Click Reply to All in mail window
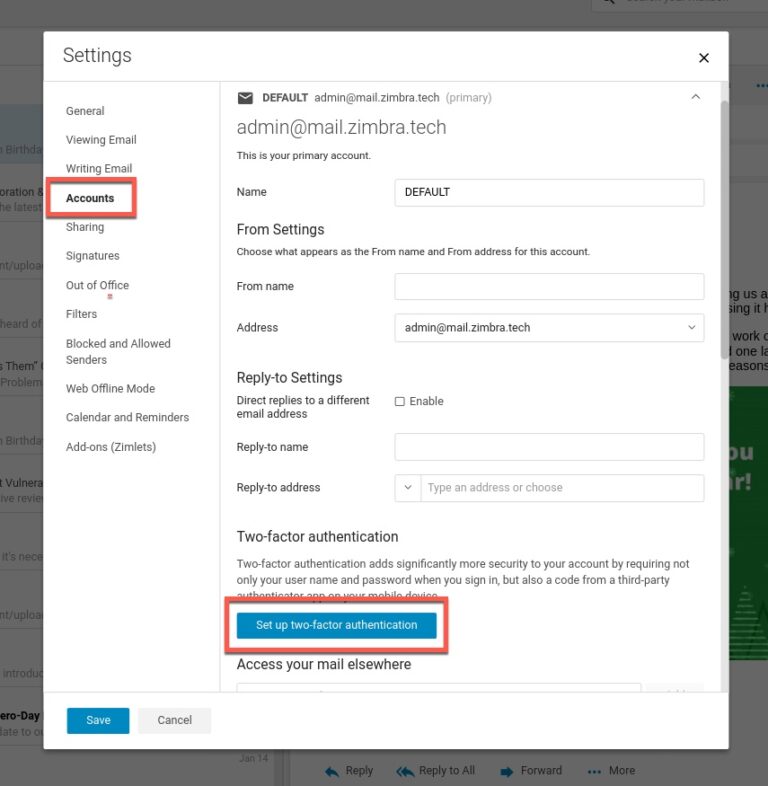Screen dimensions: 768x786 pos(447,770)
